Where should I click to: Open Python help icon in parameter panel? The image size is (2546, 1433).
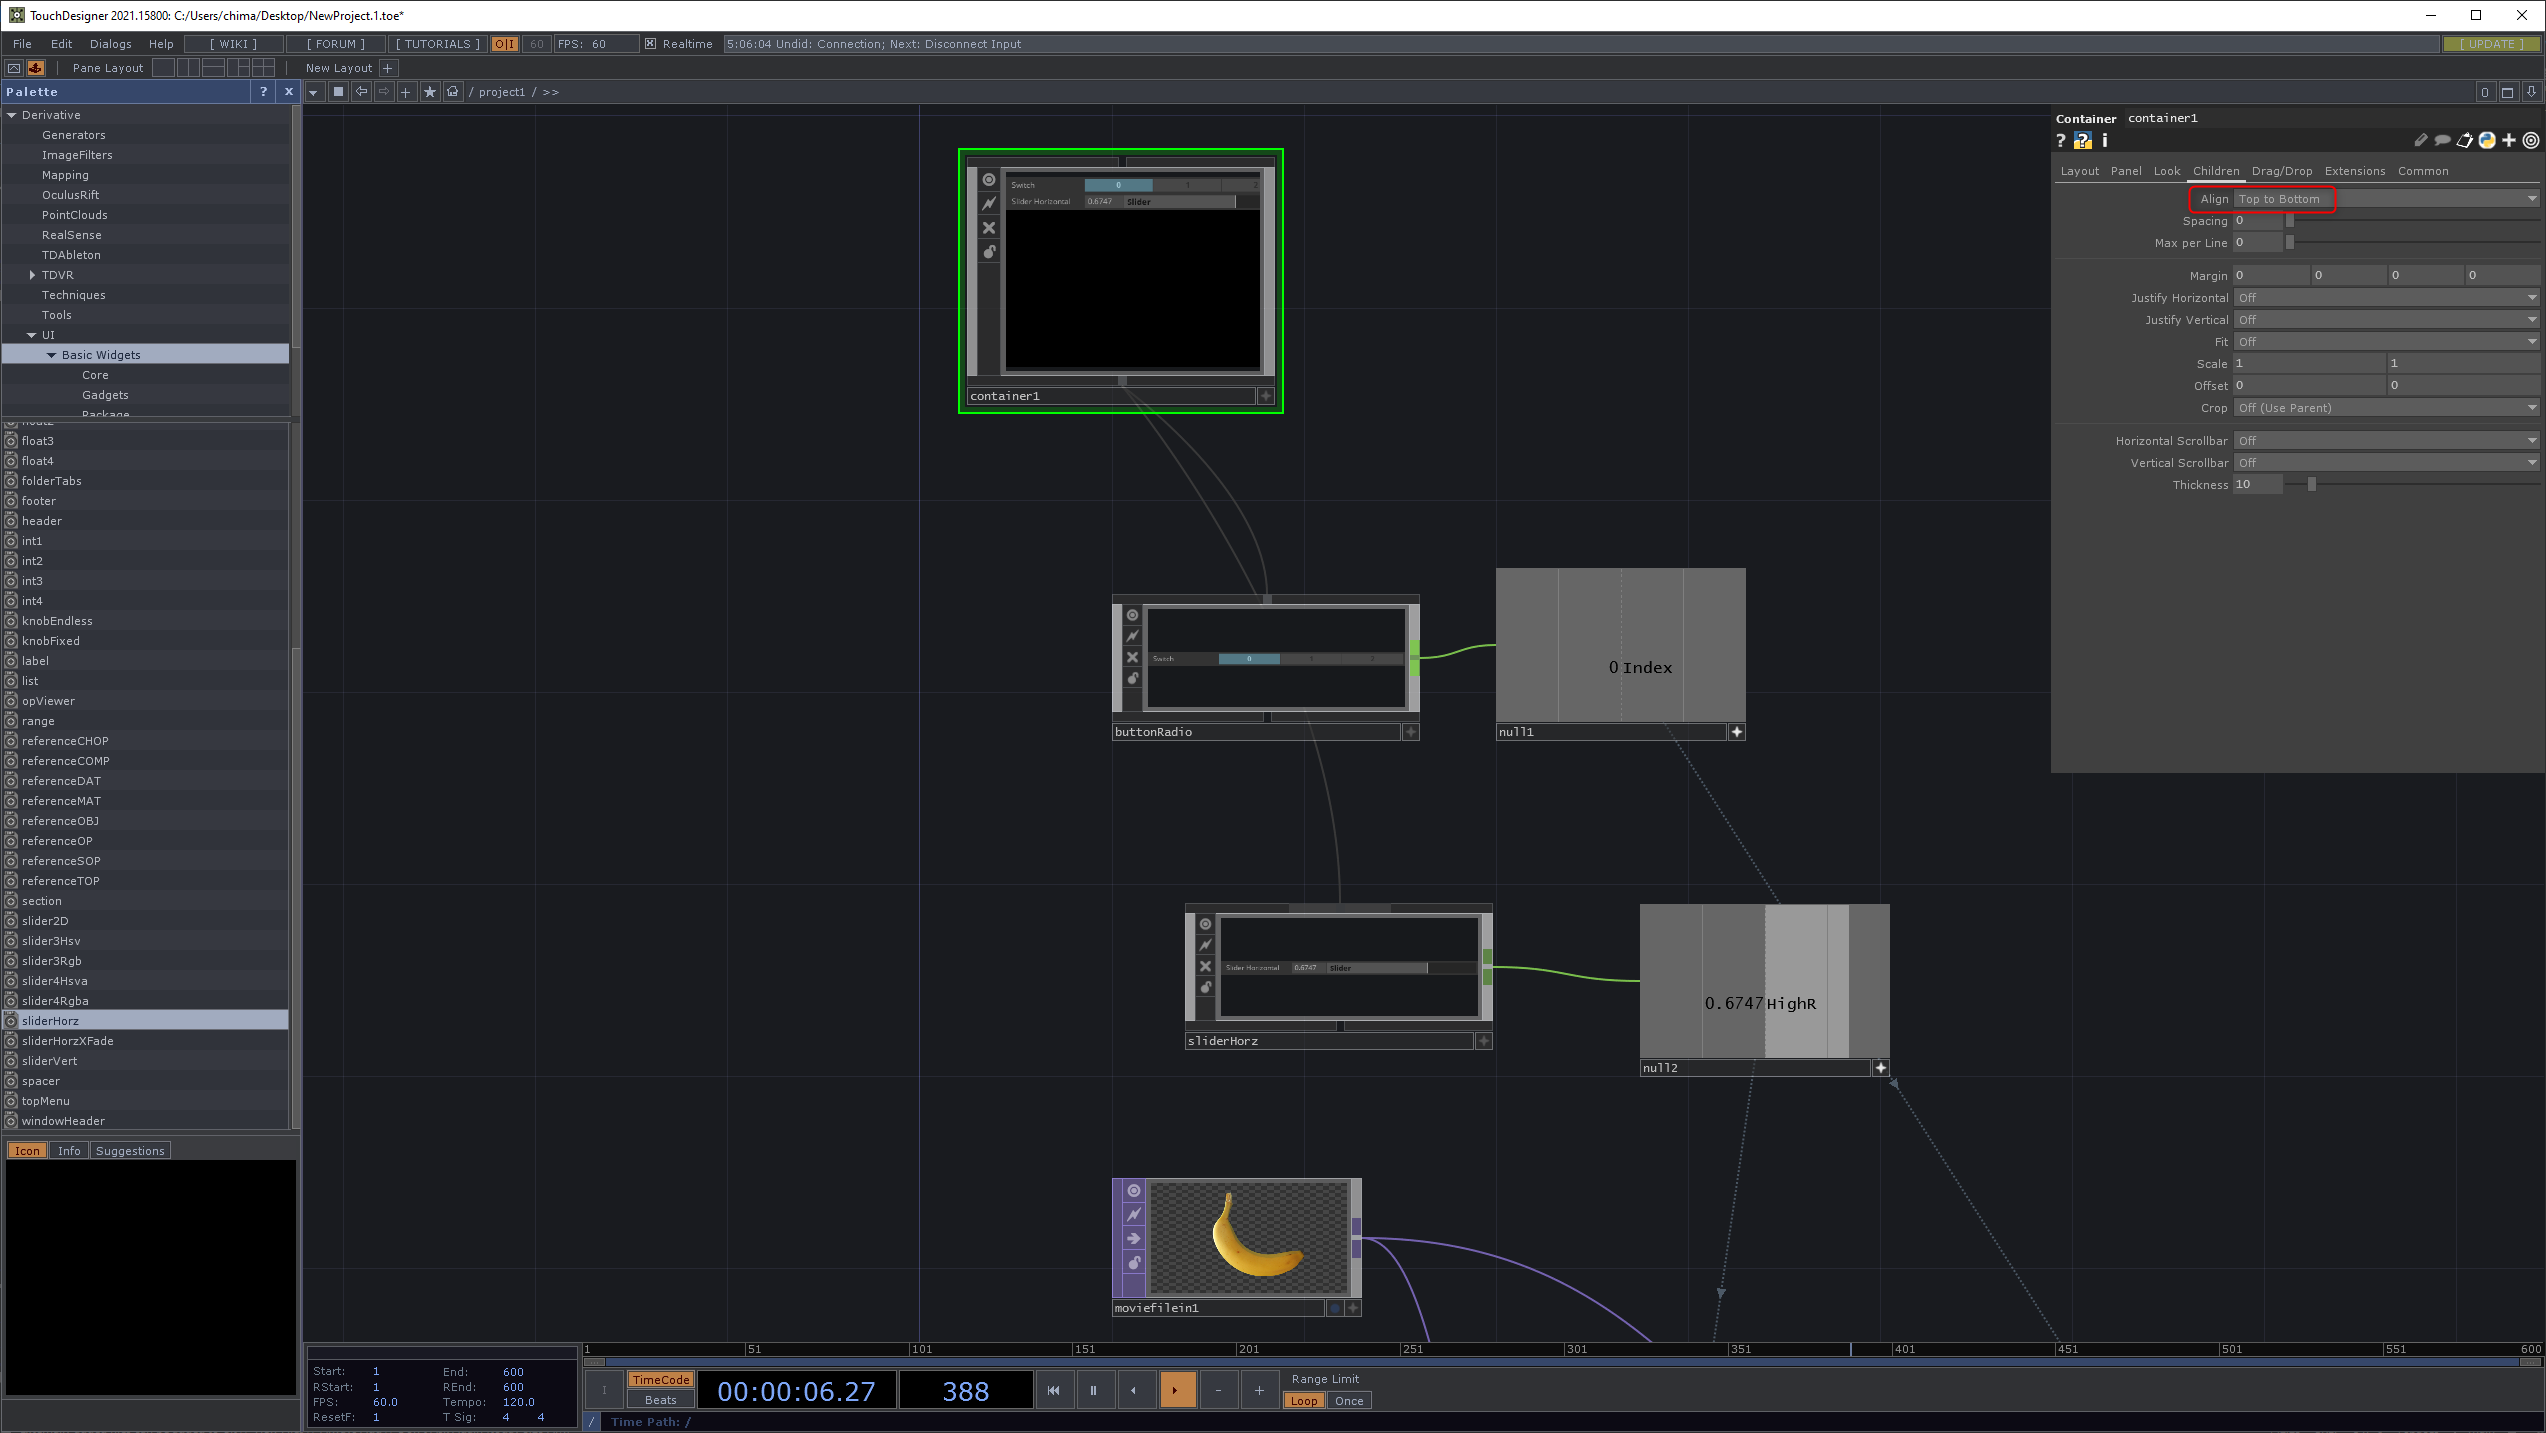click(2082, 141)
